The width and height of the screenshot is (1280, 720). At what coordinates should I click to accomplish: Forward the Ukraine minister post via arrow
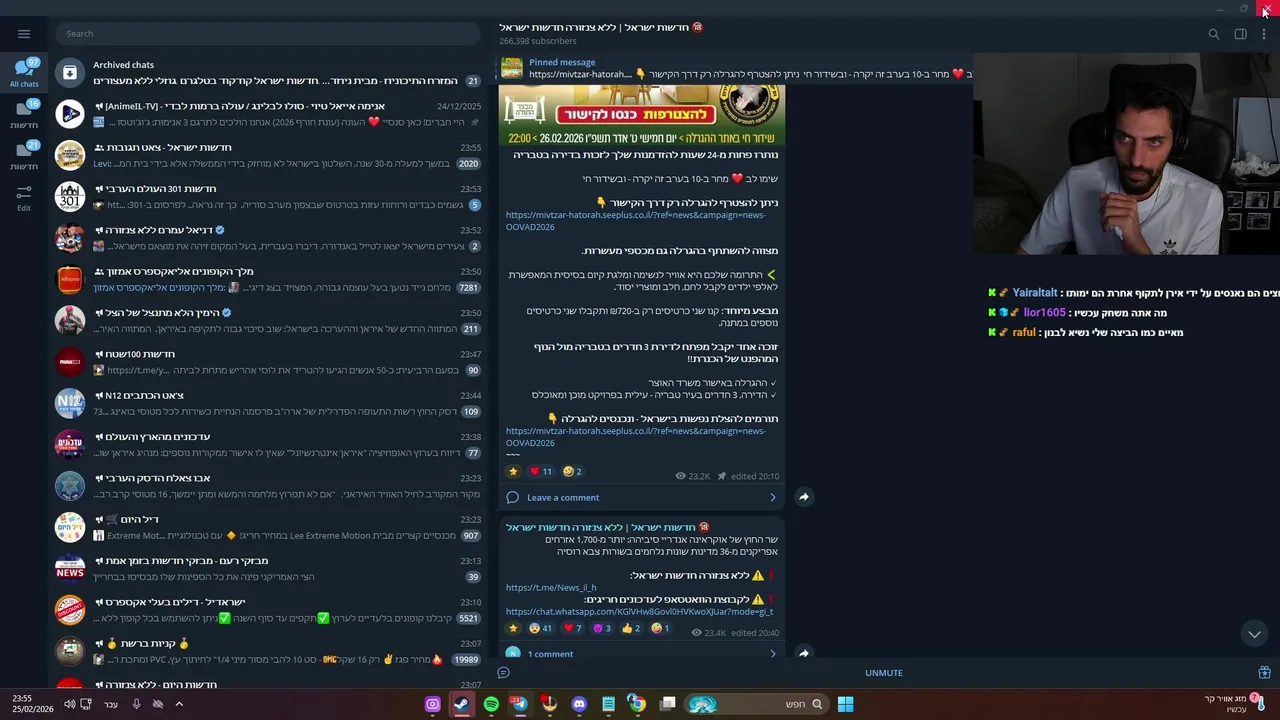click(803, 653)
